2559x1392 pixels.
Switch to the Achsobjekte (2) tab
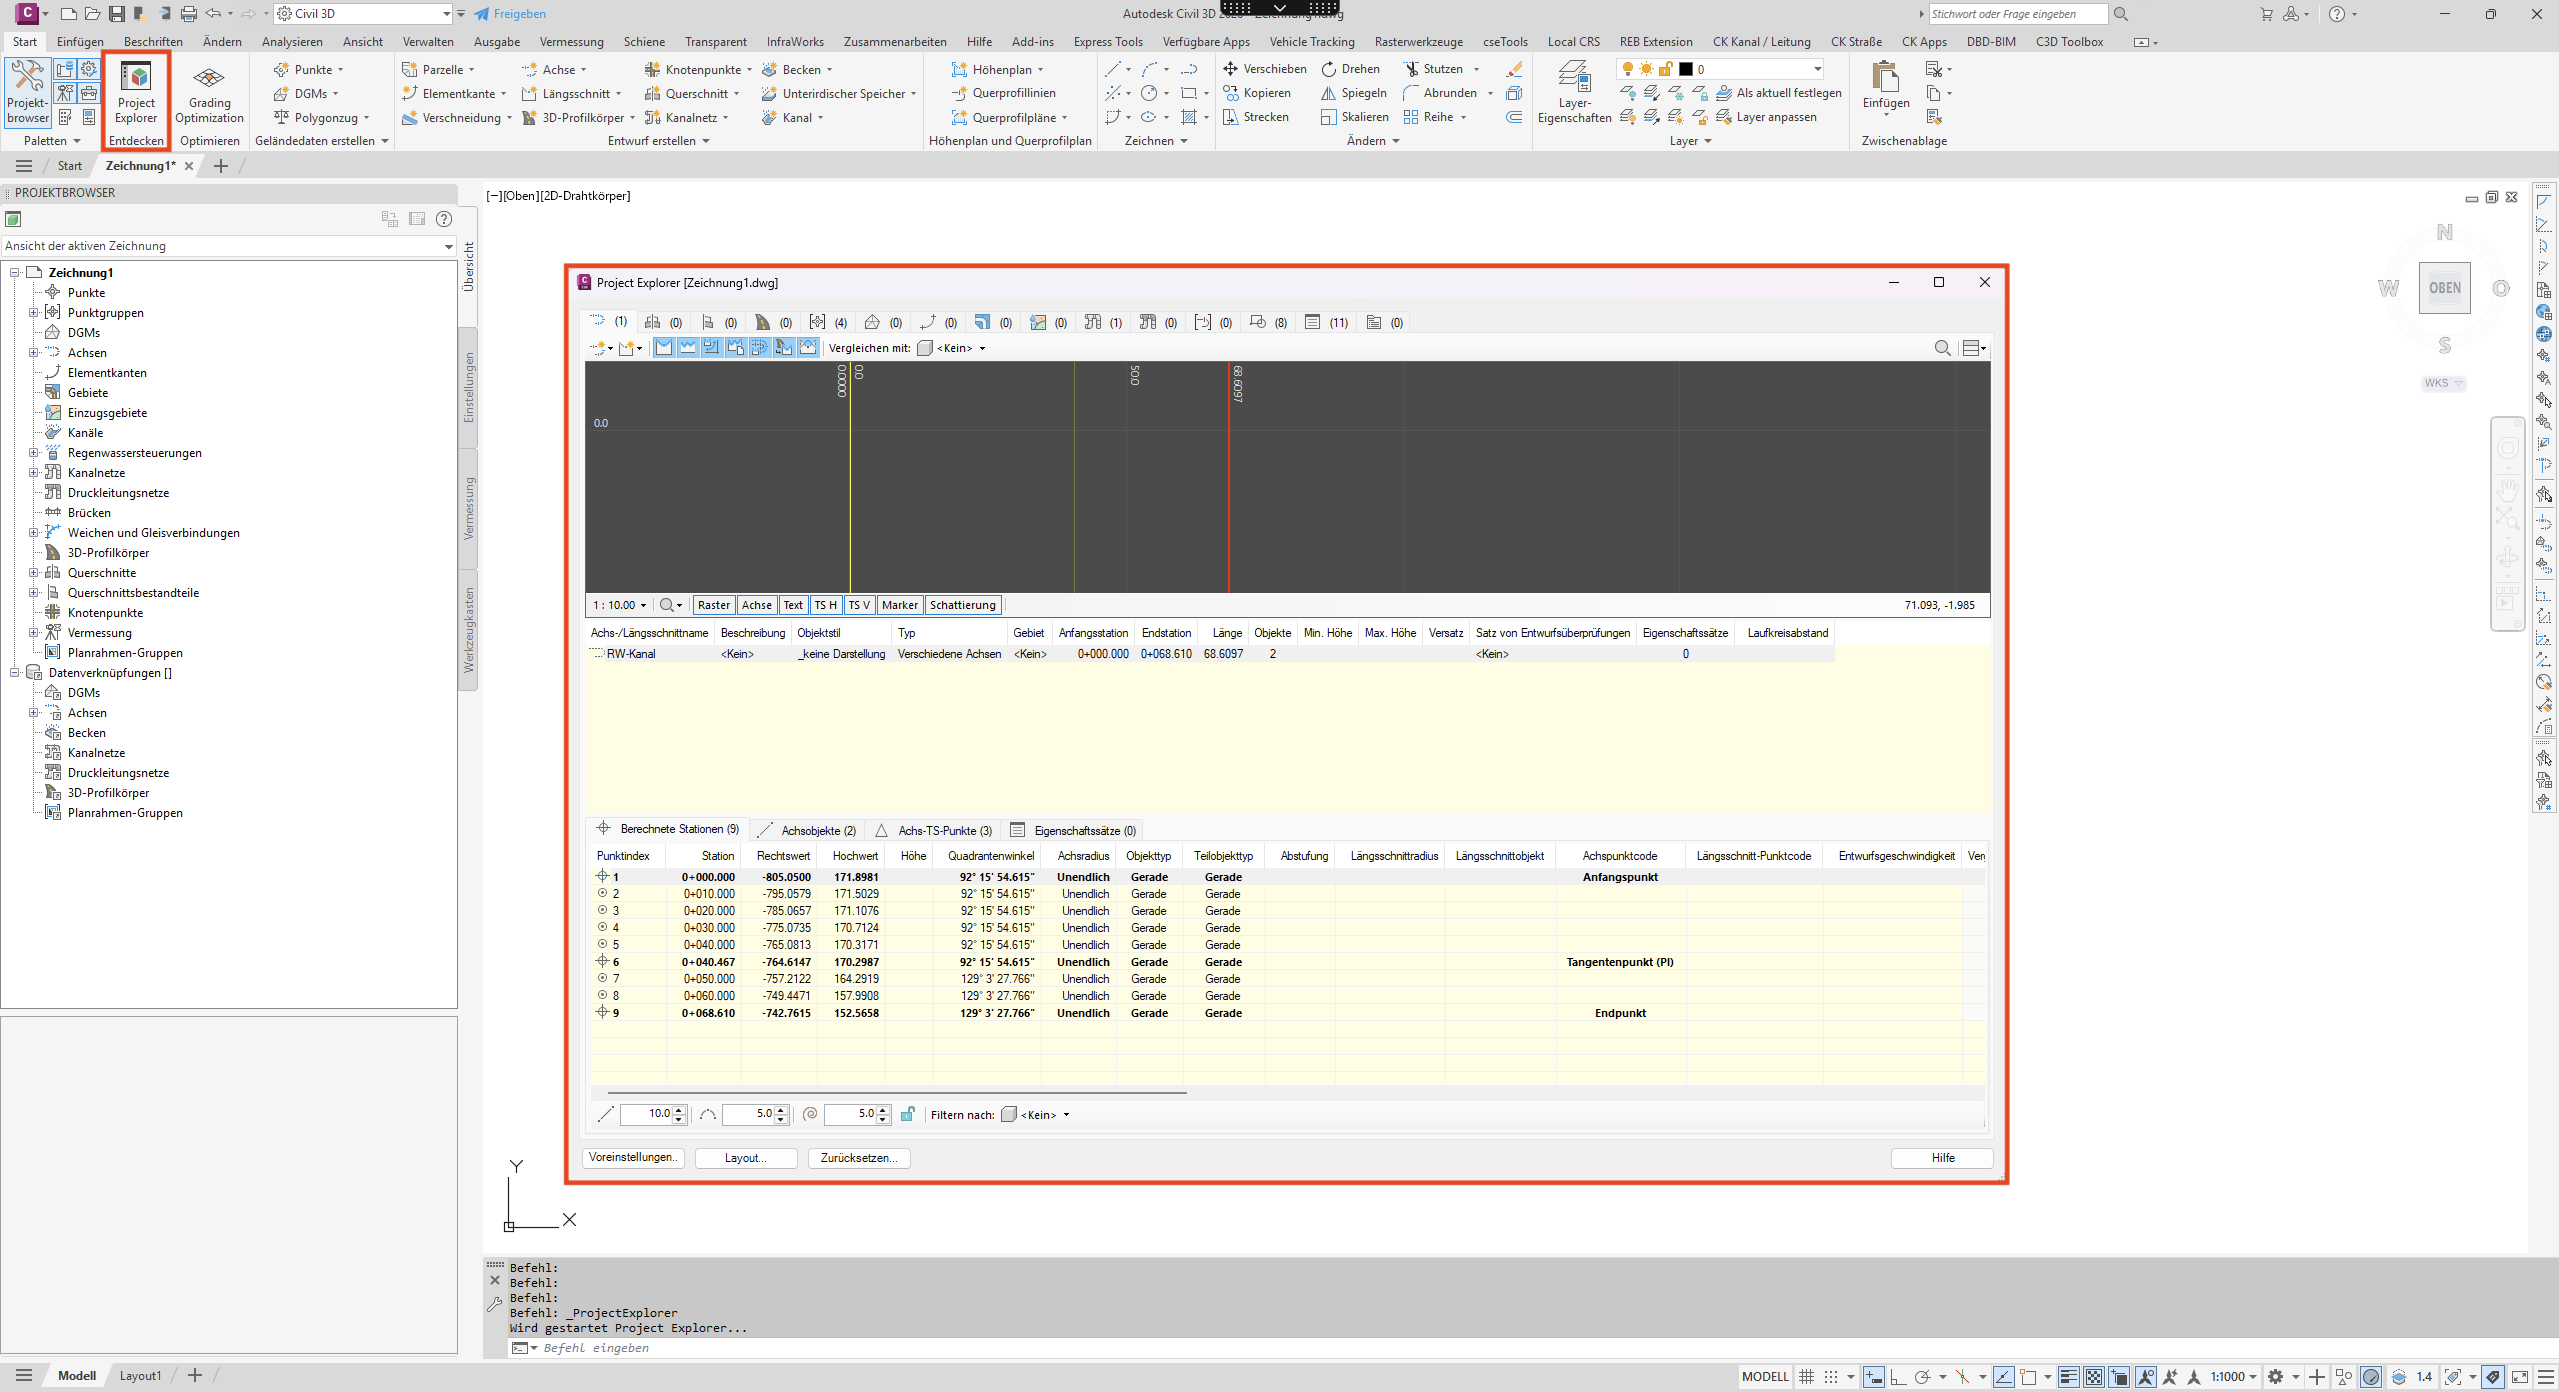coord(808,830)
